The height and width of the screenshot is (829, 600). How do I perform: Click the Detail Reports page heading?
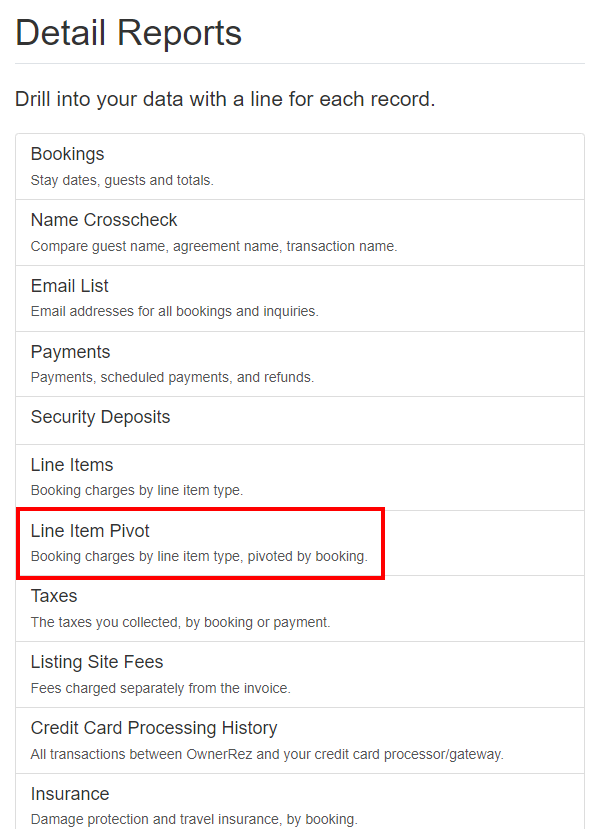[x=129, y=33]
